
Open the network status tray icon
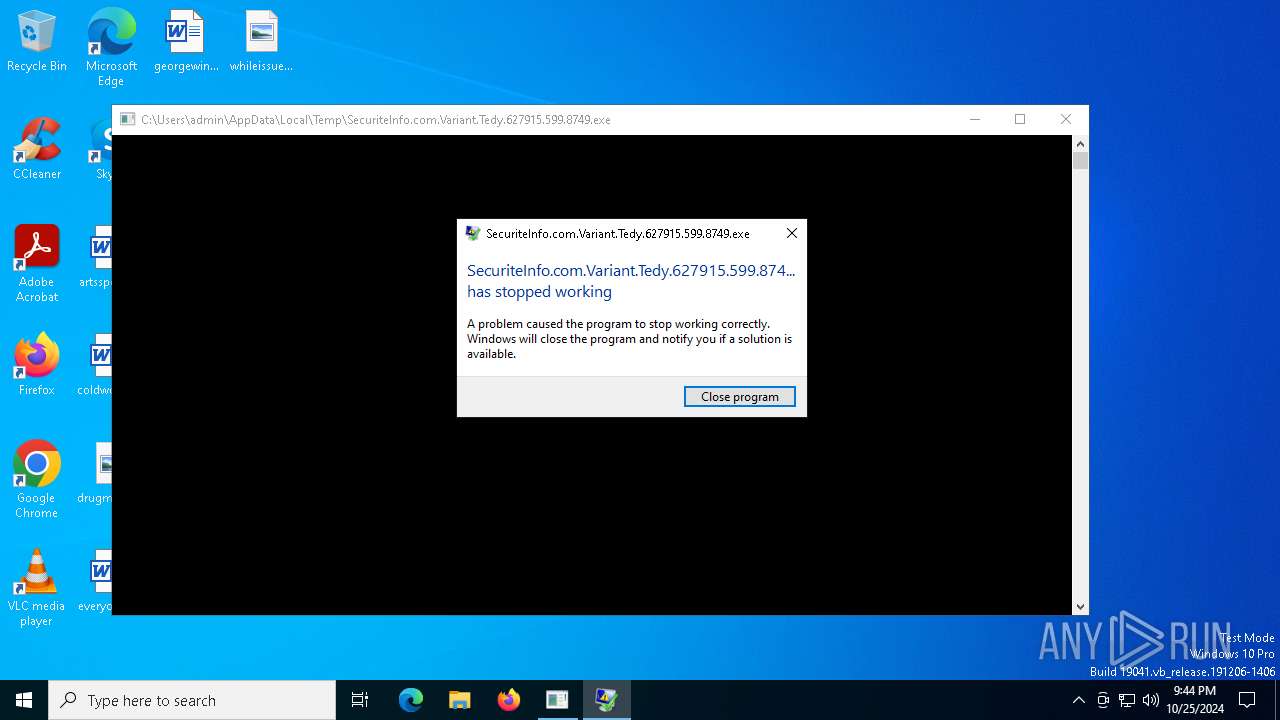pyautogui.click(x=1127, y=700)
